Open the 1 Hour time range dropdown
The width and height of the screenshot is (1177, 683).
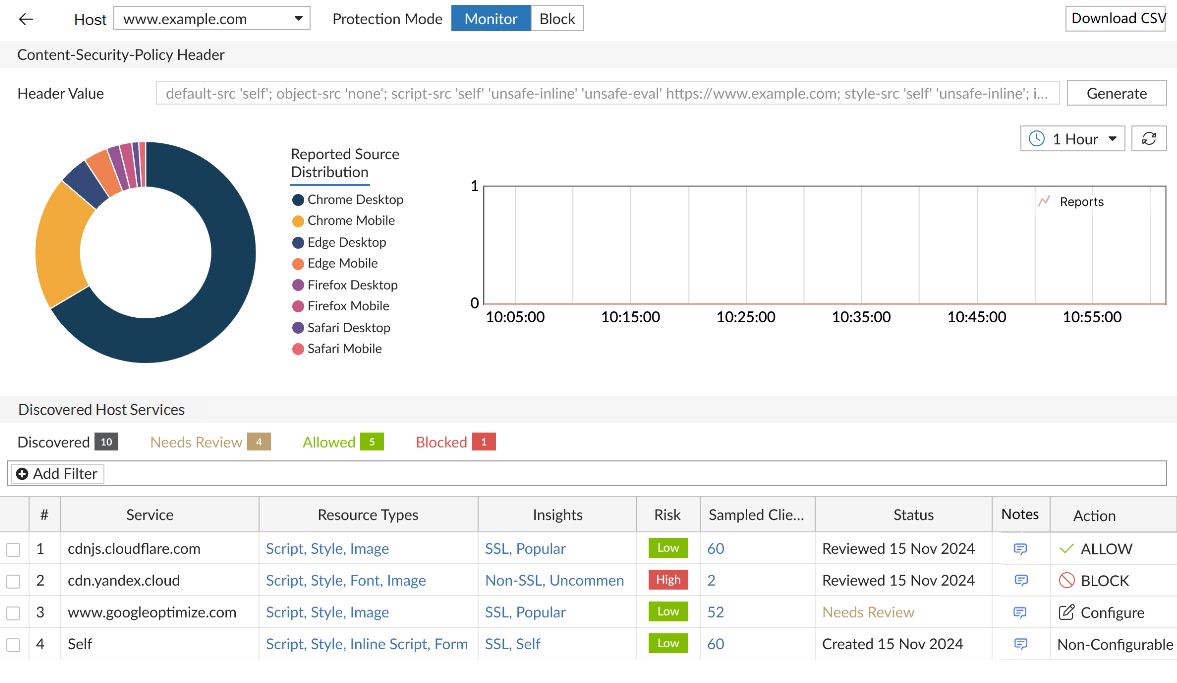click(x=1072, y=139)
